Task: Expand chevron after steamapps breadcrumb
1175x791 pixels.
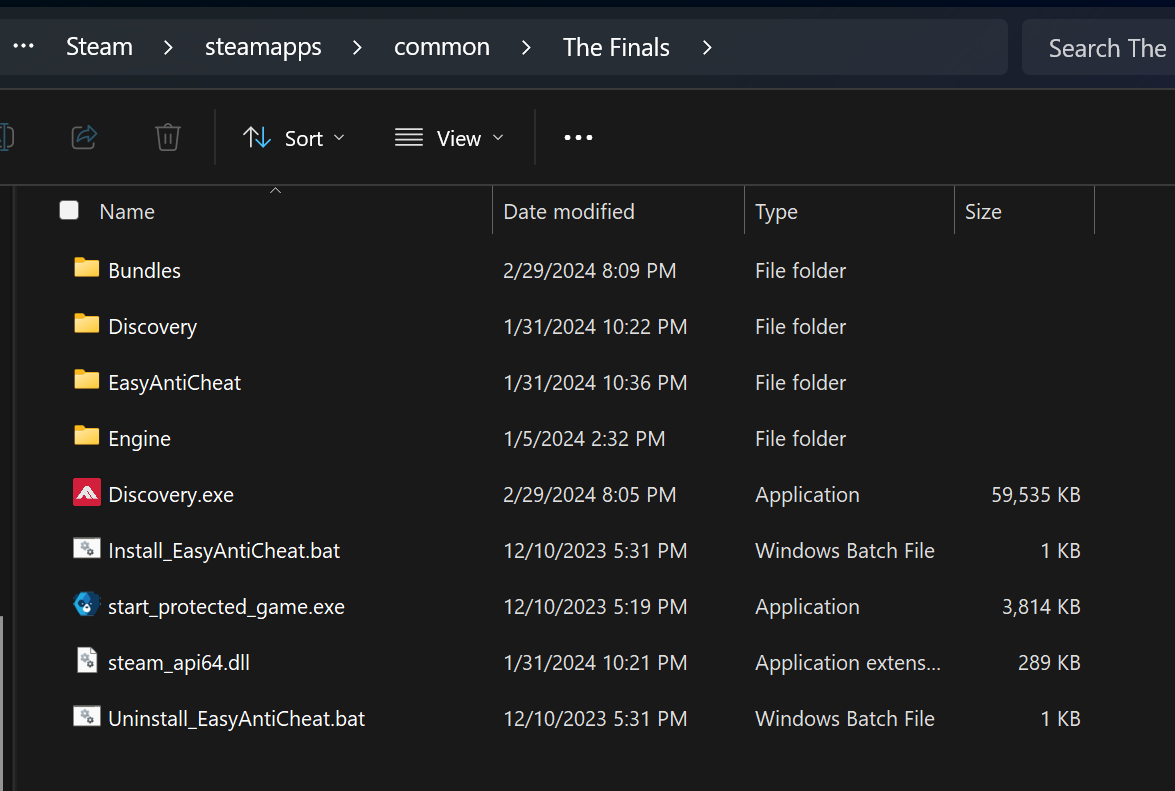Action: pos(357,47)
